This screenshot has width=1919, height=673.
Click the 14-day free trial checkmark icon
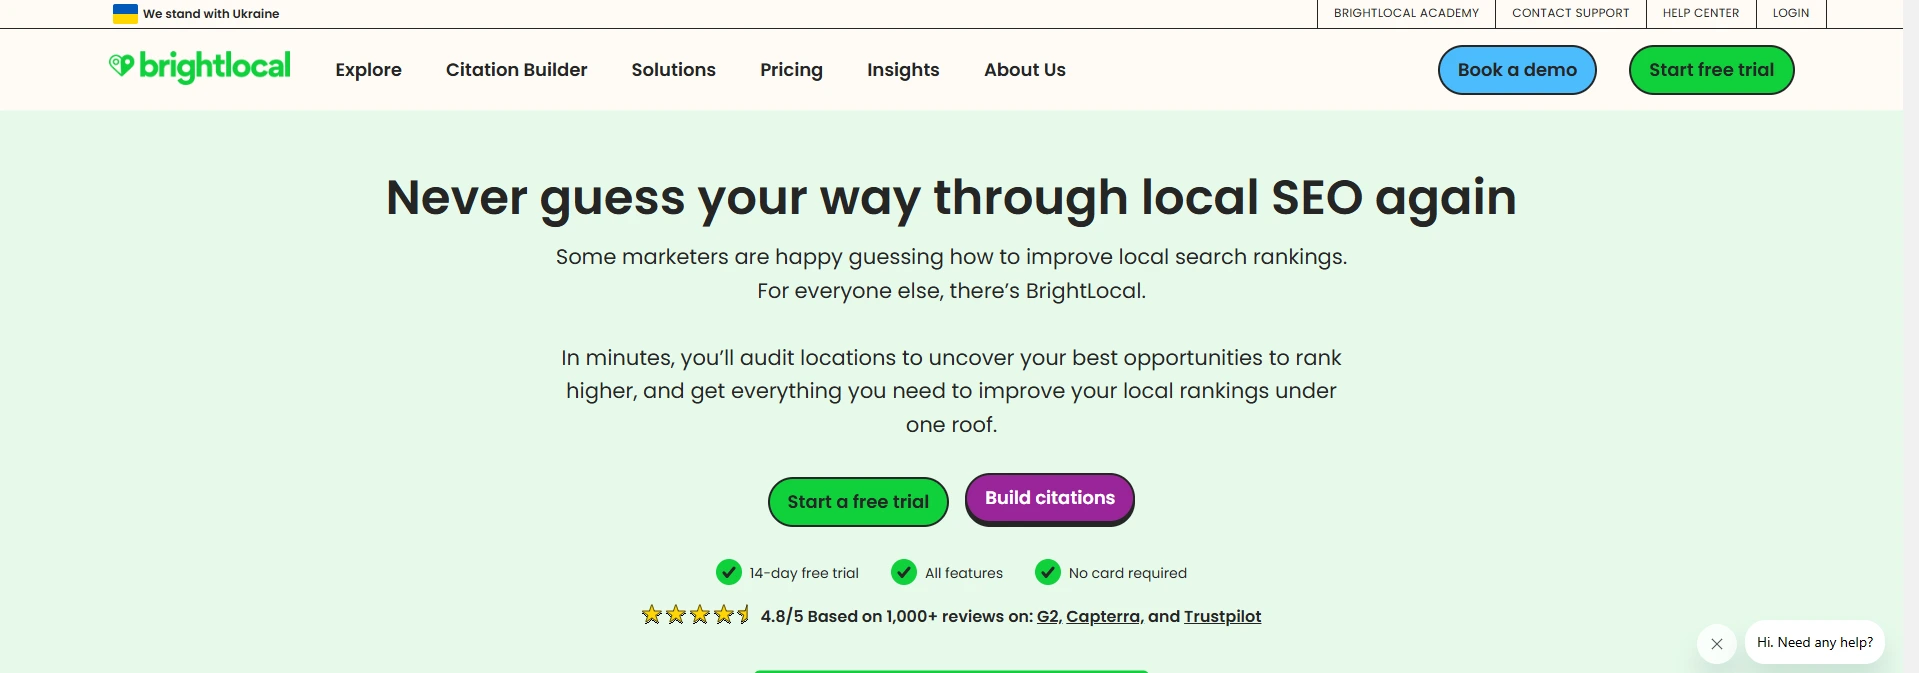tap(729, 572)
